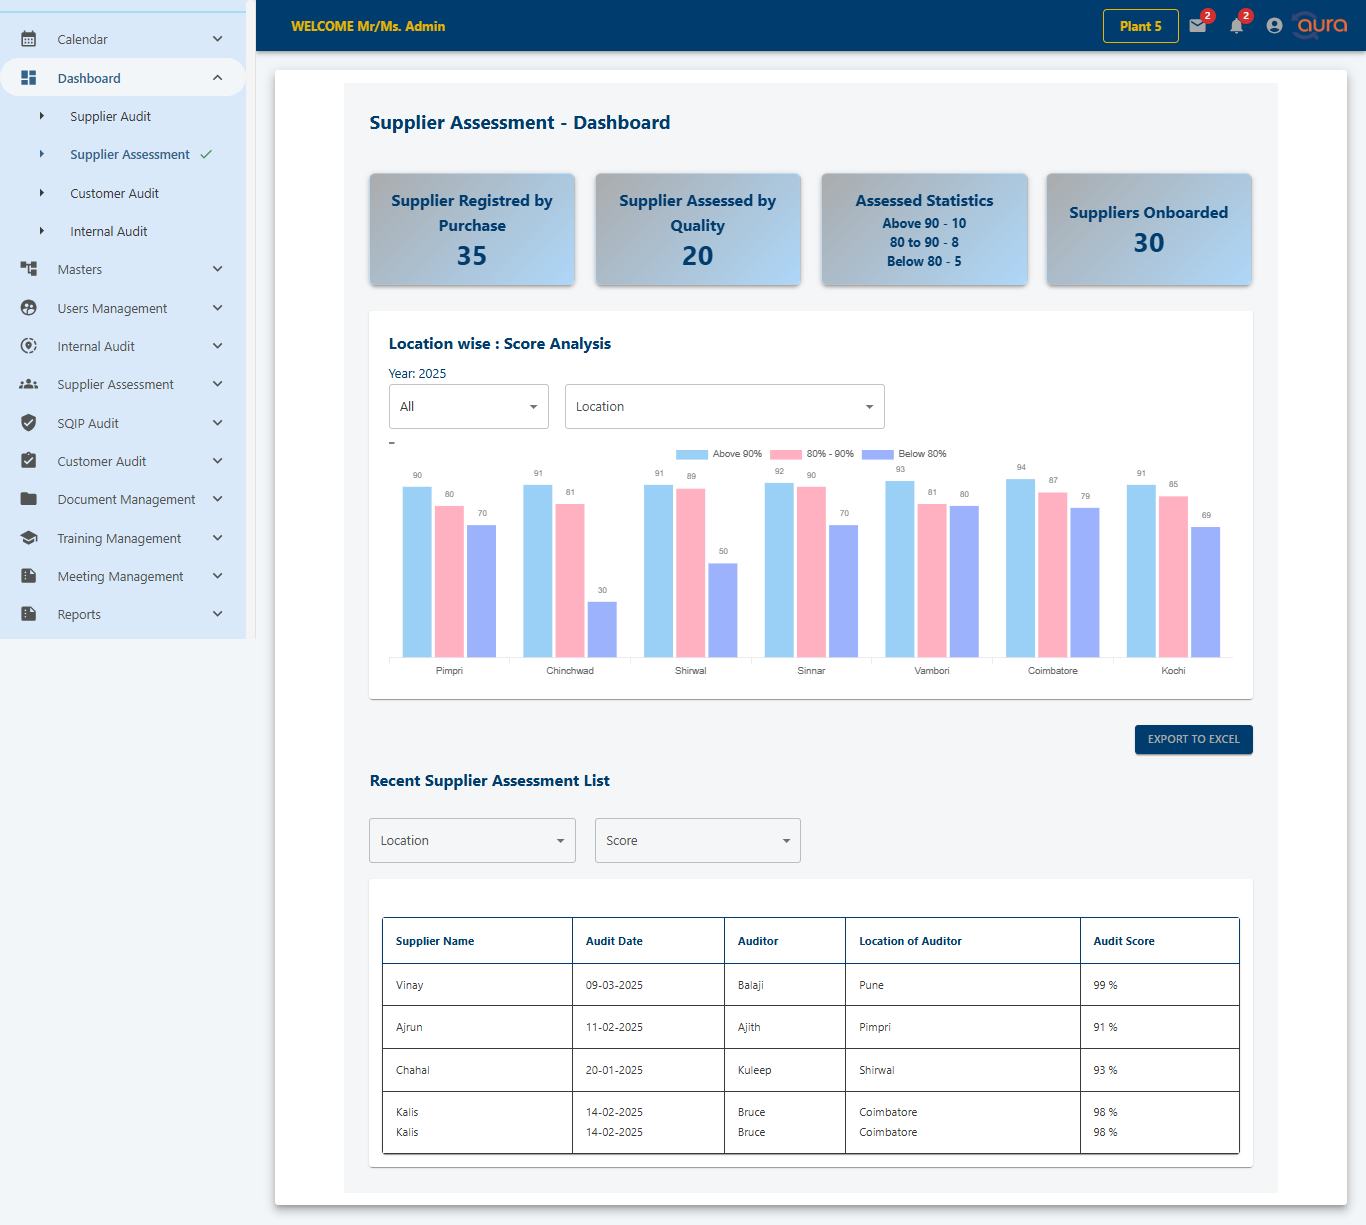Image resolution: width=1366 pixels, height=1225 pixels.
Task: Click the Shirwal 50 score bar
Action: pyautogui.click(x=723, y=610)
